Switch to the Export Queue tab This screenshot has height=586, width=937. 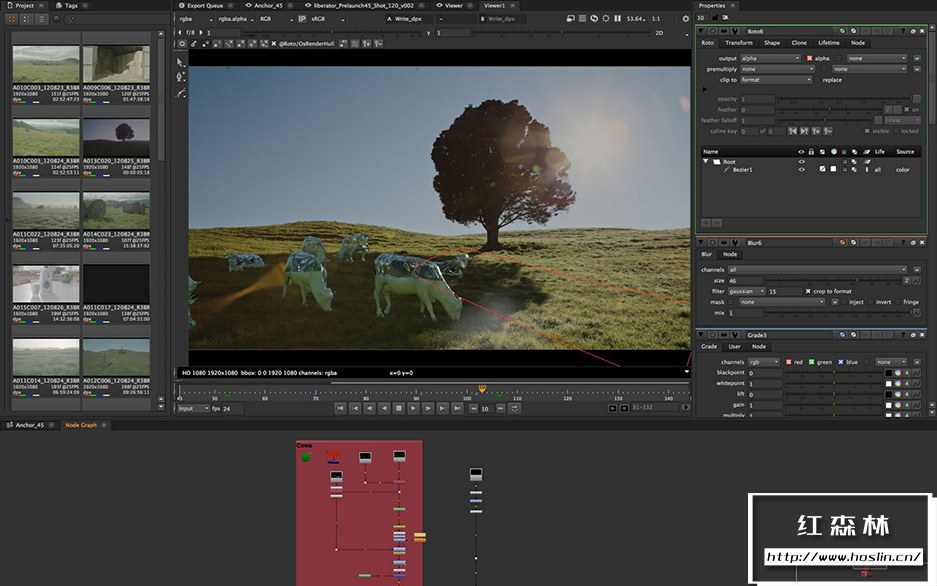pos(204,5)
